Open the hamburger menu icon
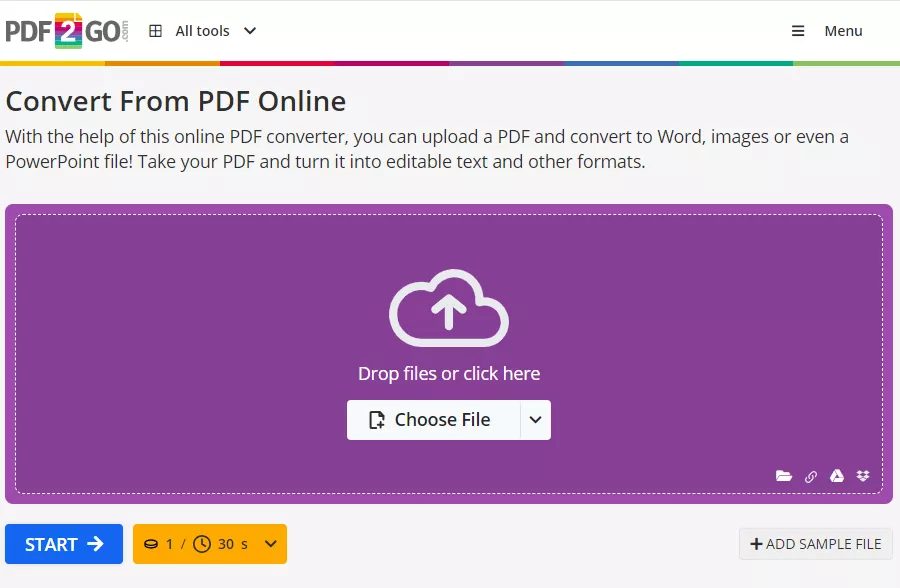Screen dimensions: 900x588 (x=798, y=31)
